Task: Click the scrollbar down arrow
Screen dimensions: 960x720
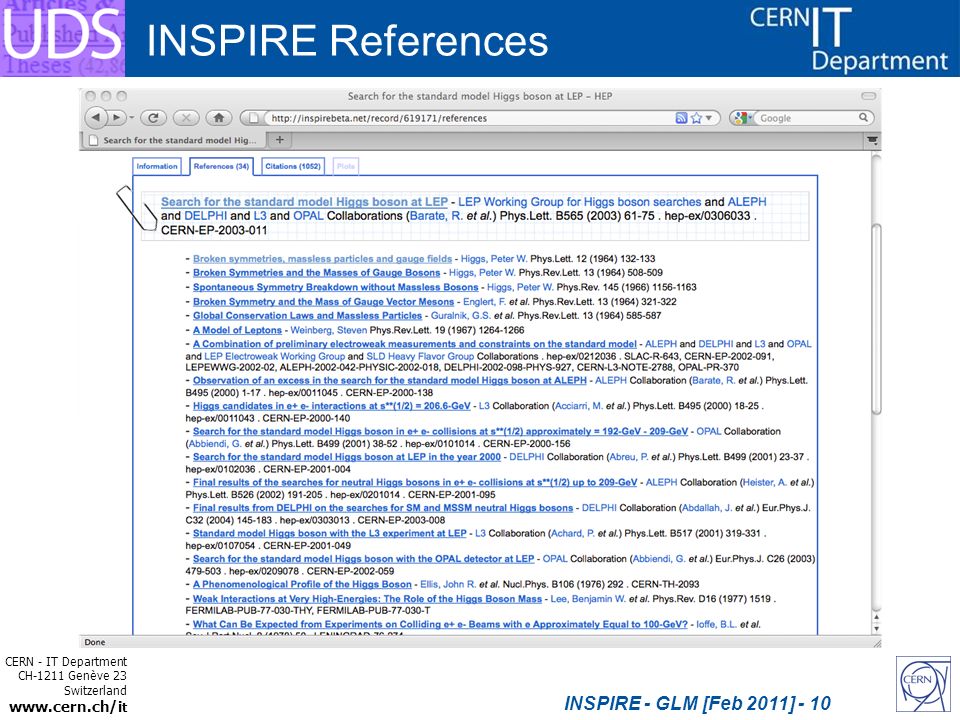Action: pyautogui.click(x=876, y=629)
